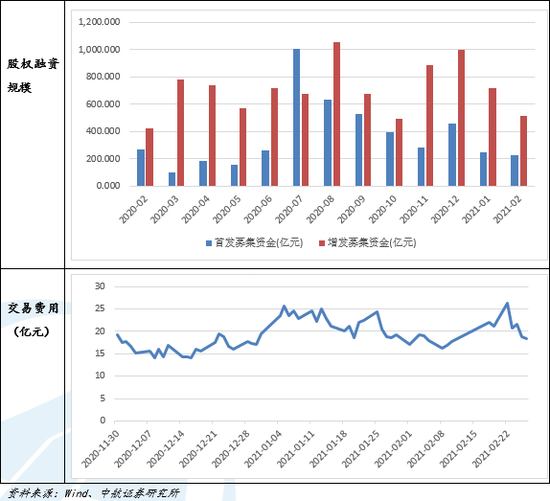The image size is (550, 501).
Task: Click the row label 股权融资规模
Action: point(33,75)
